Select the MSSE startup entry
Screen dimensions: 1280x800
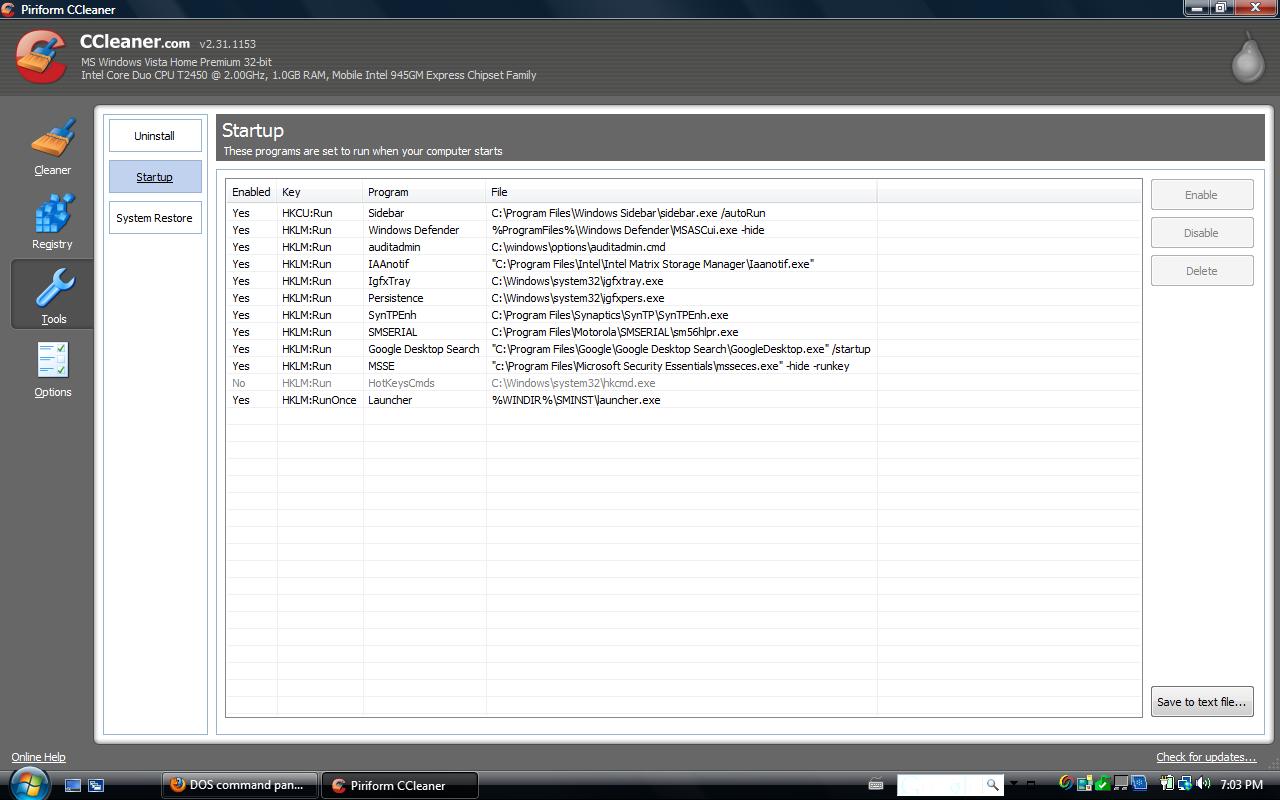click(684, 366)
